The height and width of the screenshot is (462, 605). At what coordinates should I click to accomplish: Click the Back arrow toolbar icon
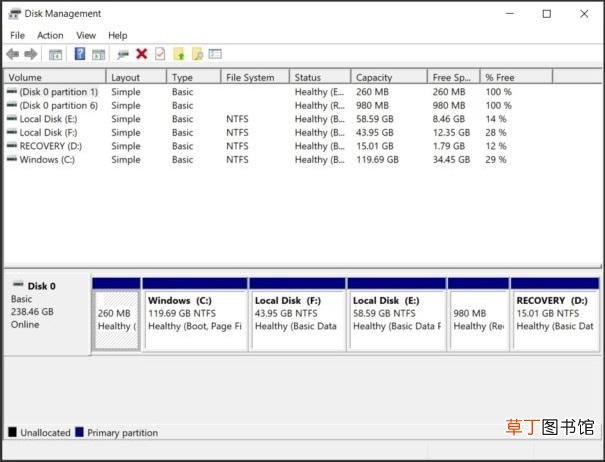pyautogui.click(x=13, y=54)
